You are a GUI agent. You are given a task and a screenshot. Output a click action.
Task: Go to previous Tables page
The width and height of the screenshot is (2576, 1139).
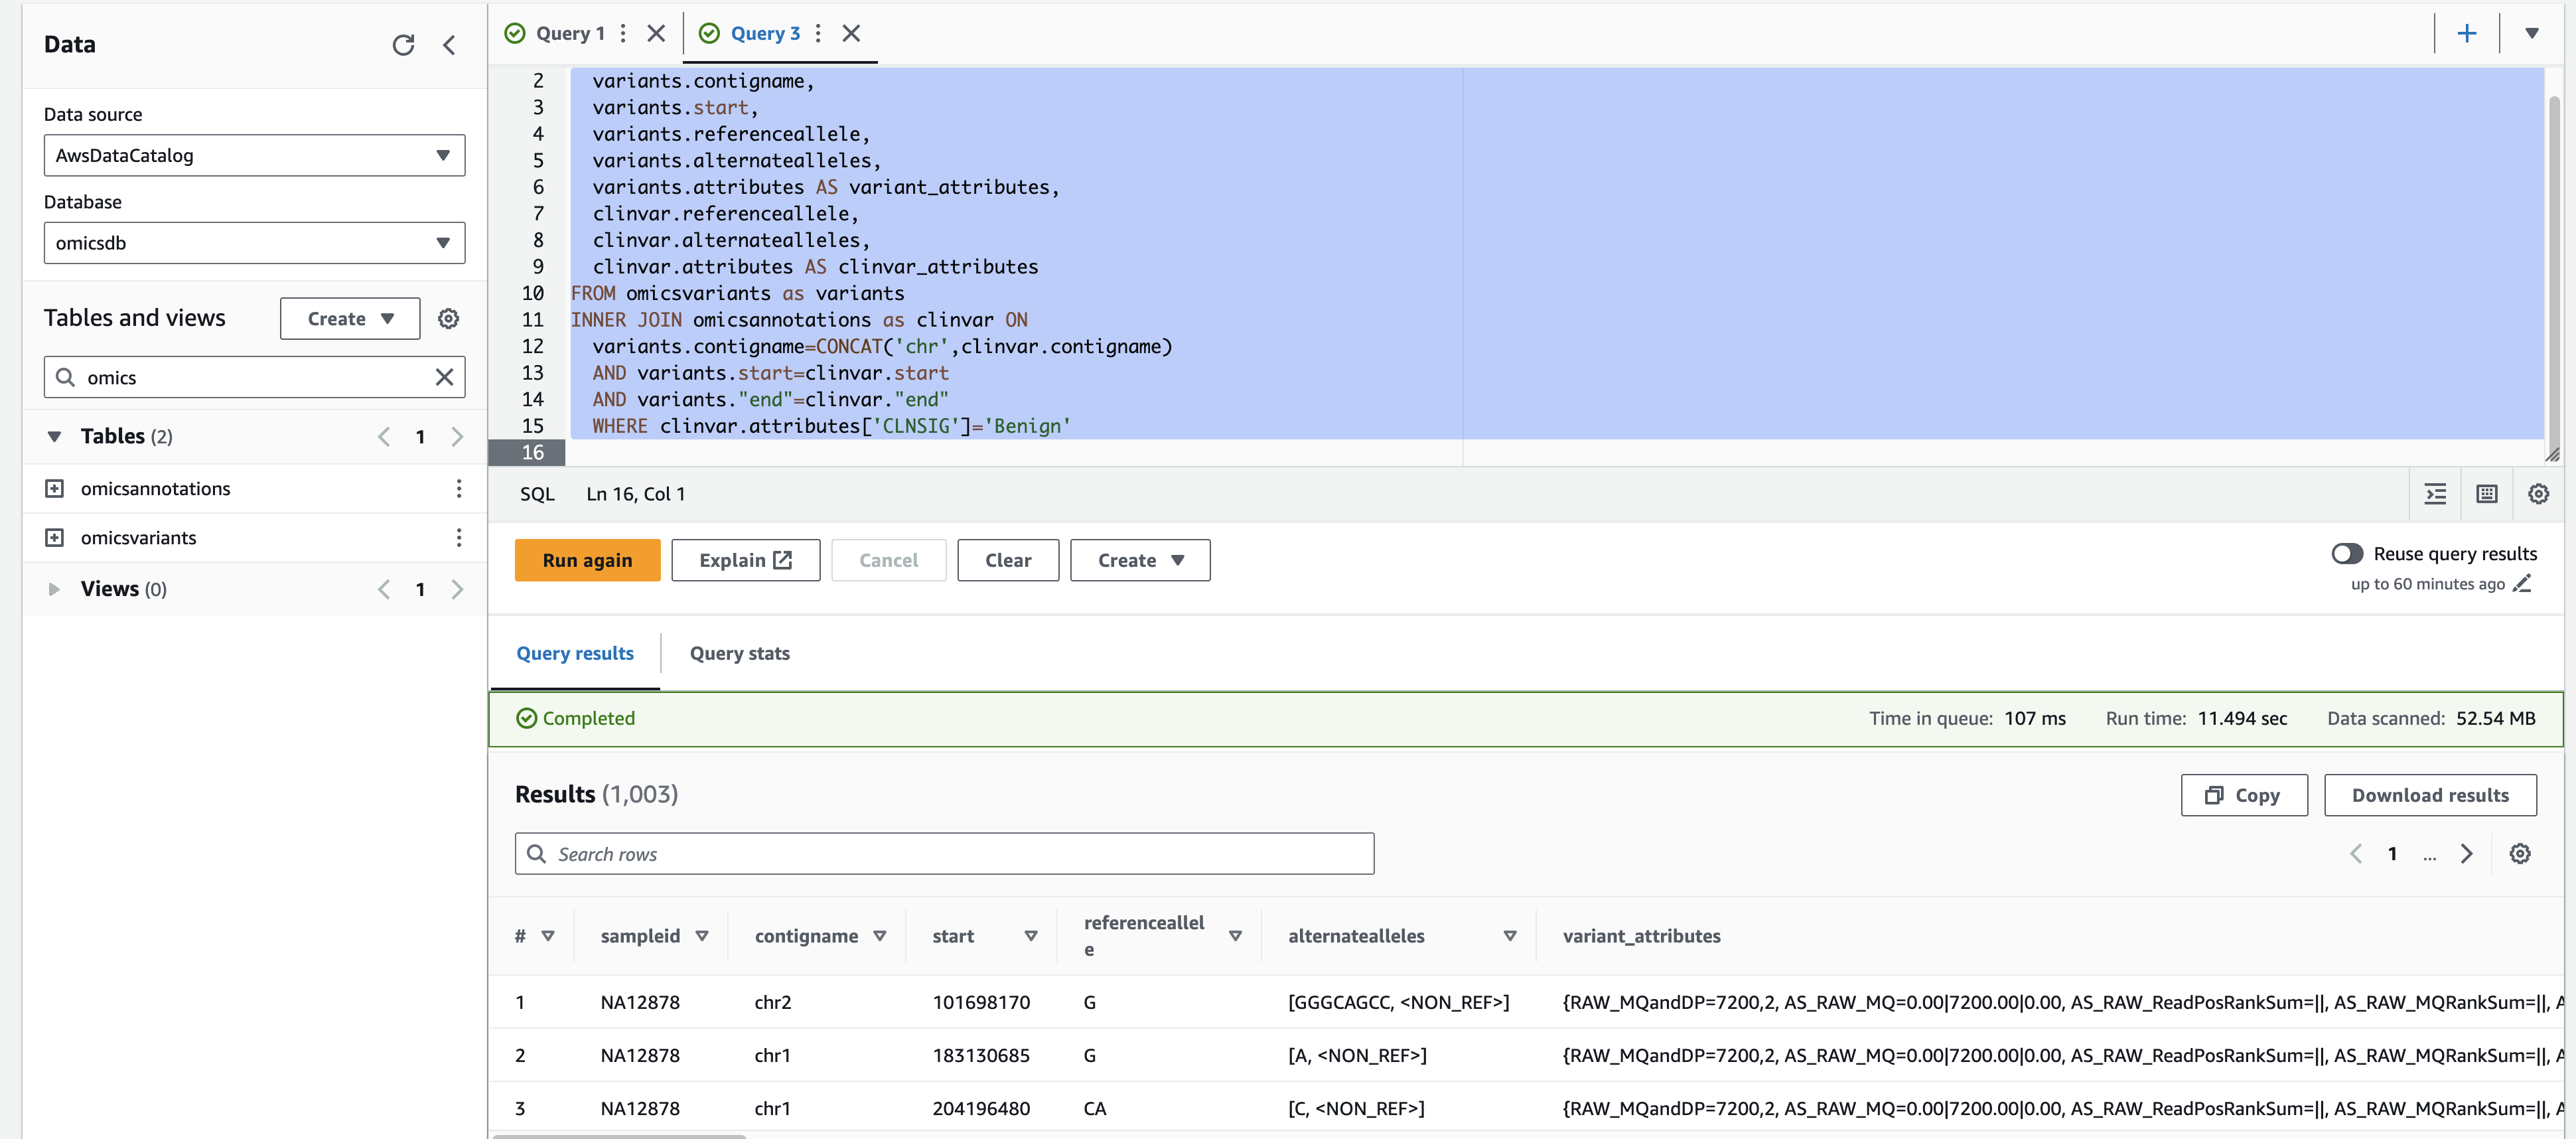[384, 437]
